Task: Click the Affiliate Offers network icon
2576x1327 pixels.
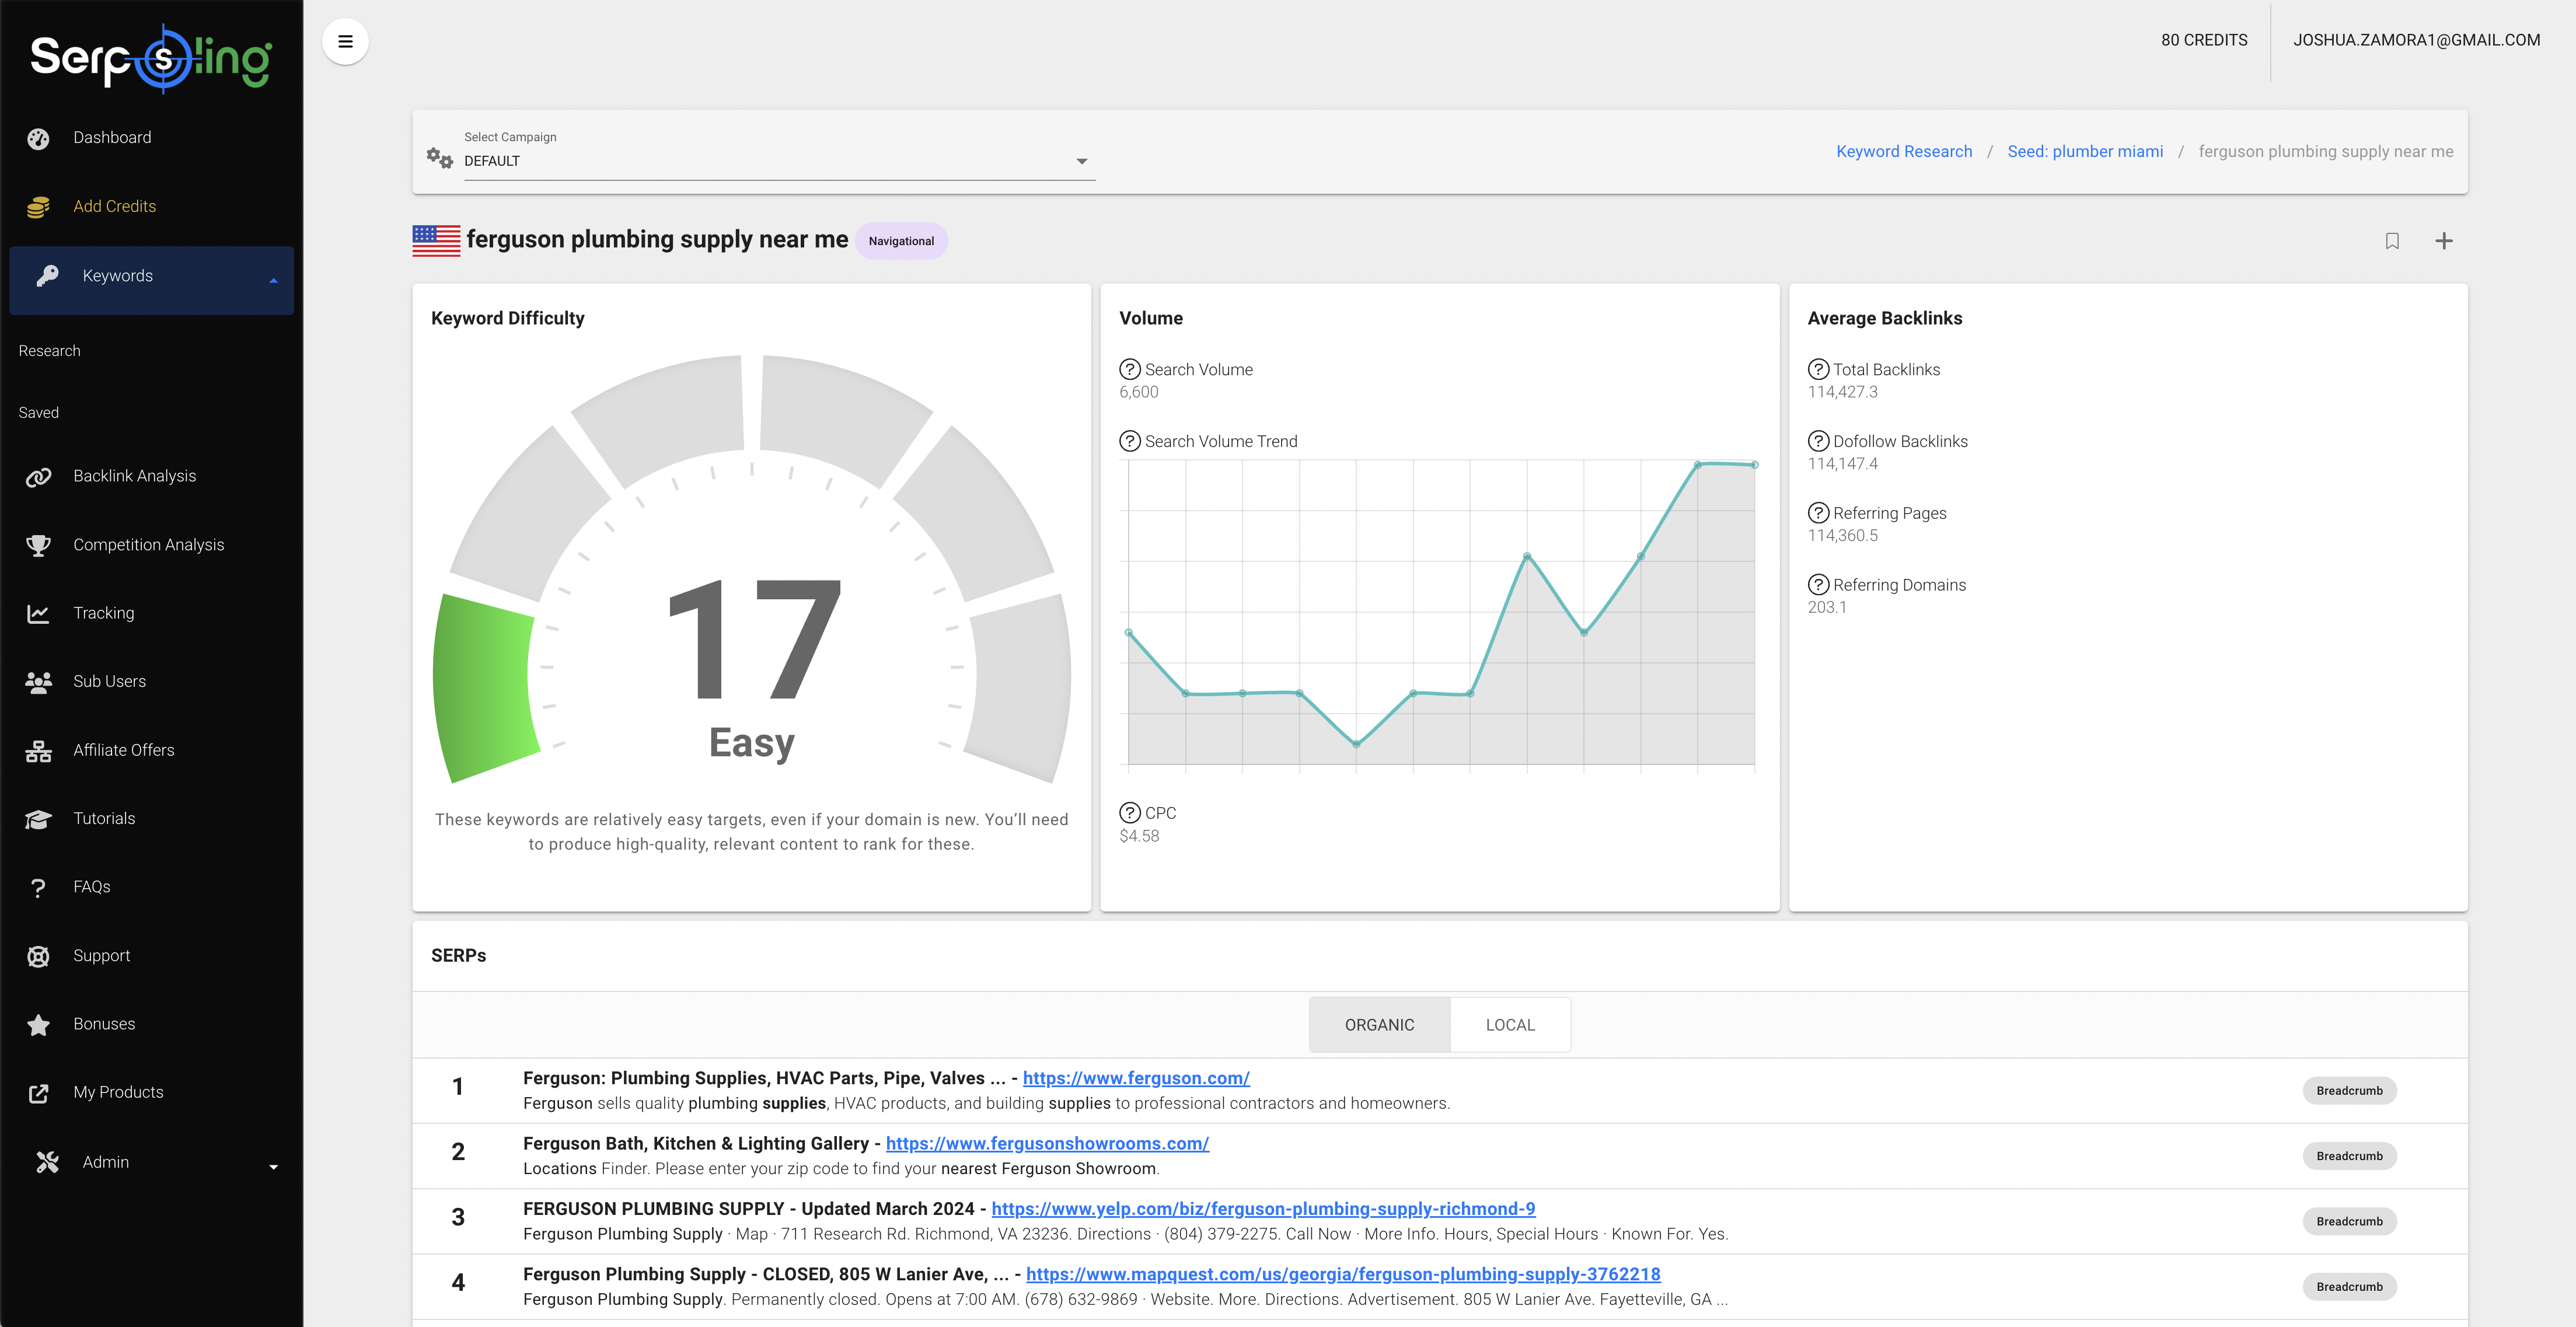Action: (38, 751)
